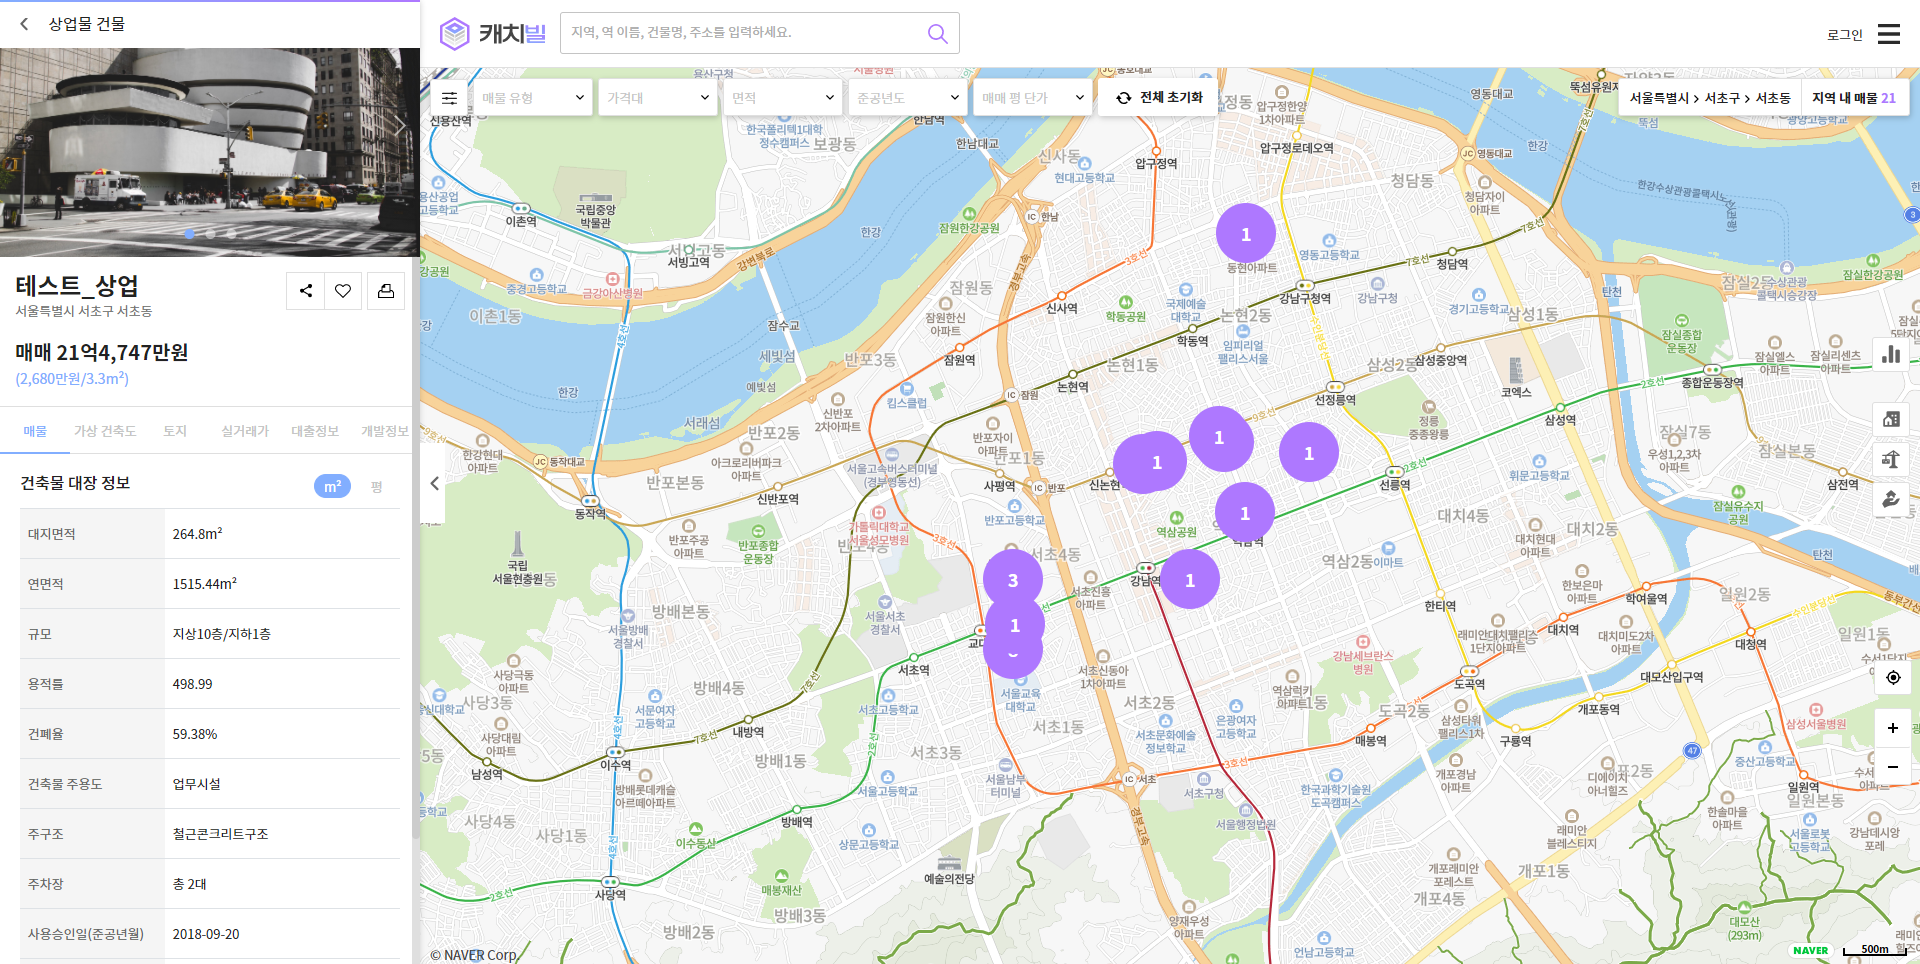The width and height of the screenshot is (1920, 964).
Task: Select the 매물 tab
Action: (x=36, y=431)
